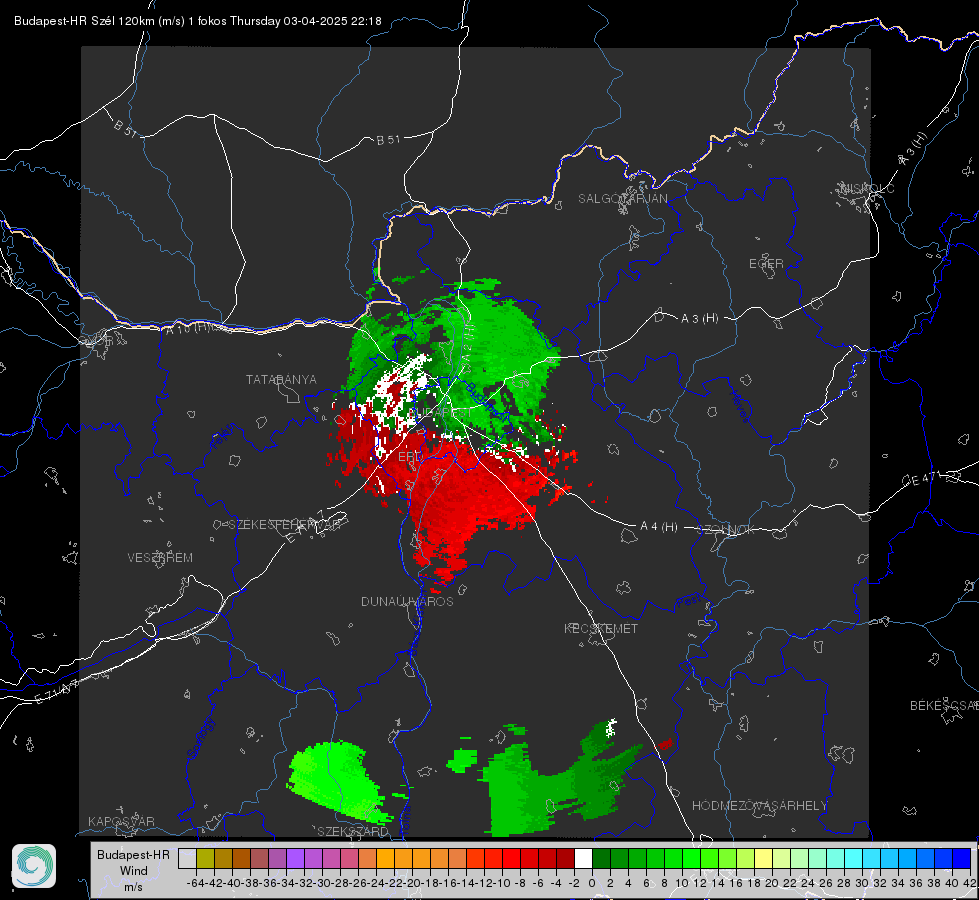Click the TATABÁNYA city label
The image size is (979, 900).
(x=281, y=379)
